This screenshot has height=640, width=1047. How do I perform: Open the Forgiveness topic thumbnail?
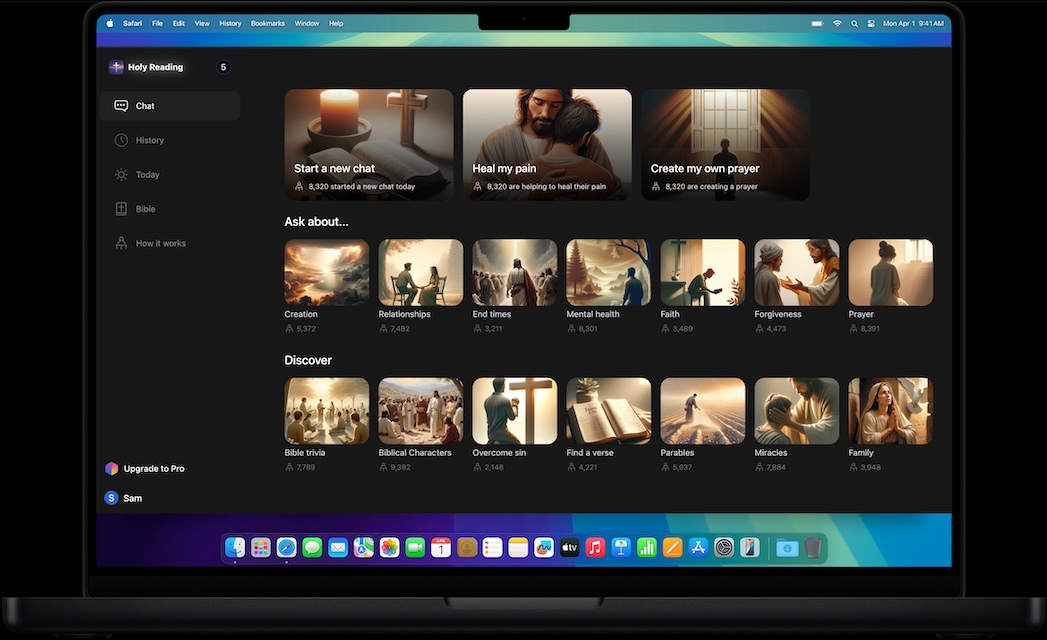[x=796, y=272]
